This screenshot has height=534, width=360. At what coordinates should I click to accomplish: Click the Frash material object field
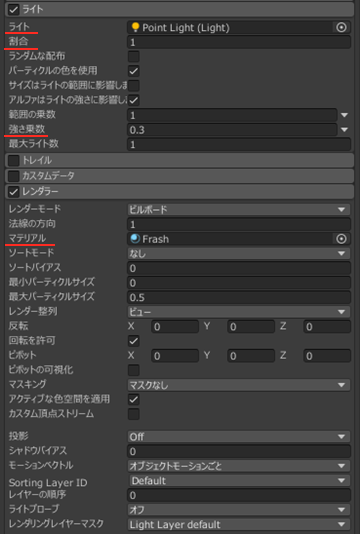pyautogui.click(x=239, y=239)
